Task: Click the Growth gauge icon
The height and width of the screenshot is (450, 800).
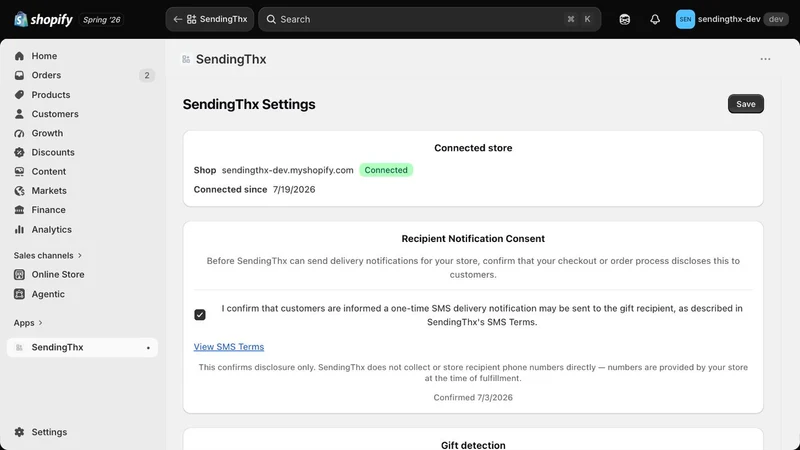Action: click(19, 133)
